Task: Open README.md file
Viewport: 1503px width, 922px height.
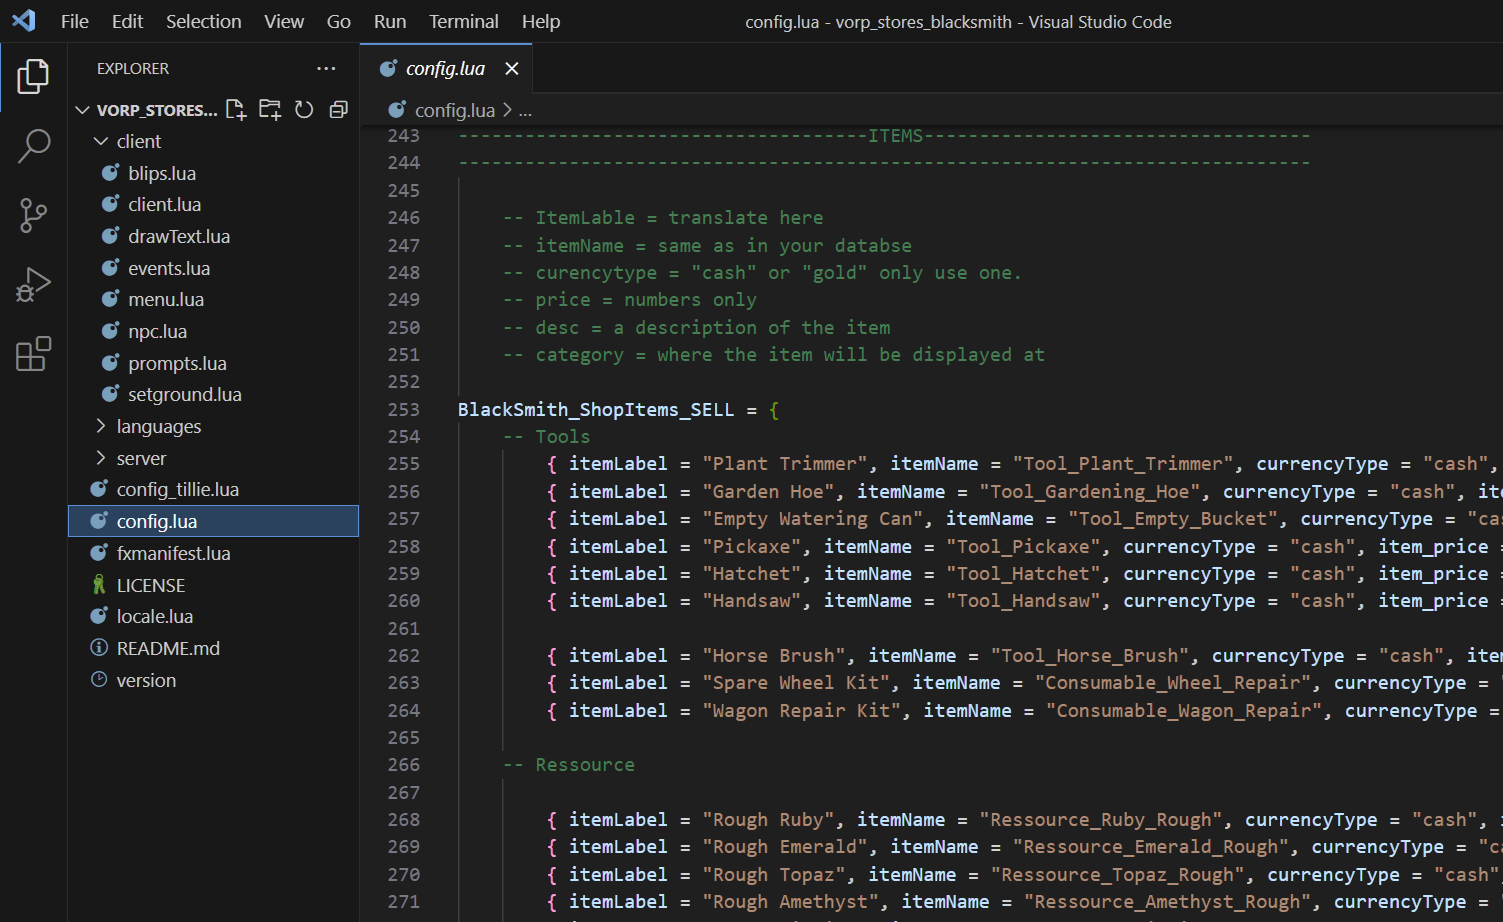Action: (x=168, y=648)
